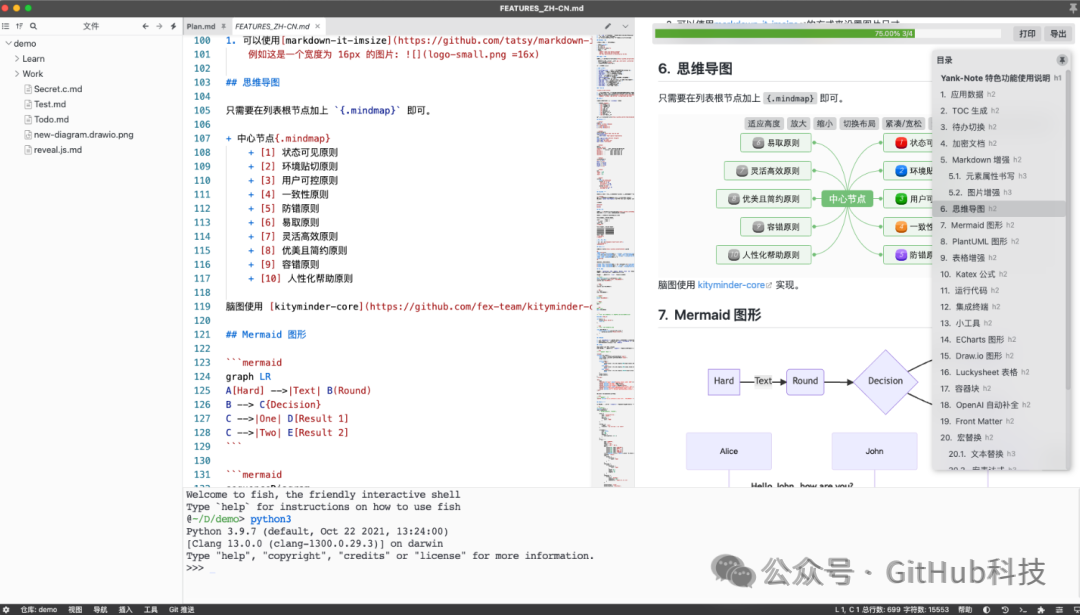
Task: Click the sort icon above the file tree
Action: [19, 26]
